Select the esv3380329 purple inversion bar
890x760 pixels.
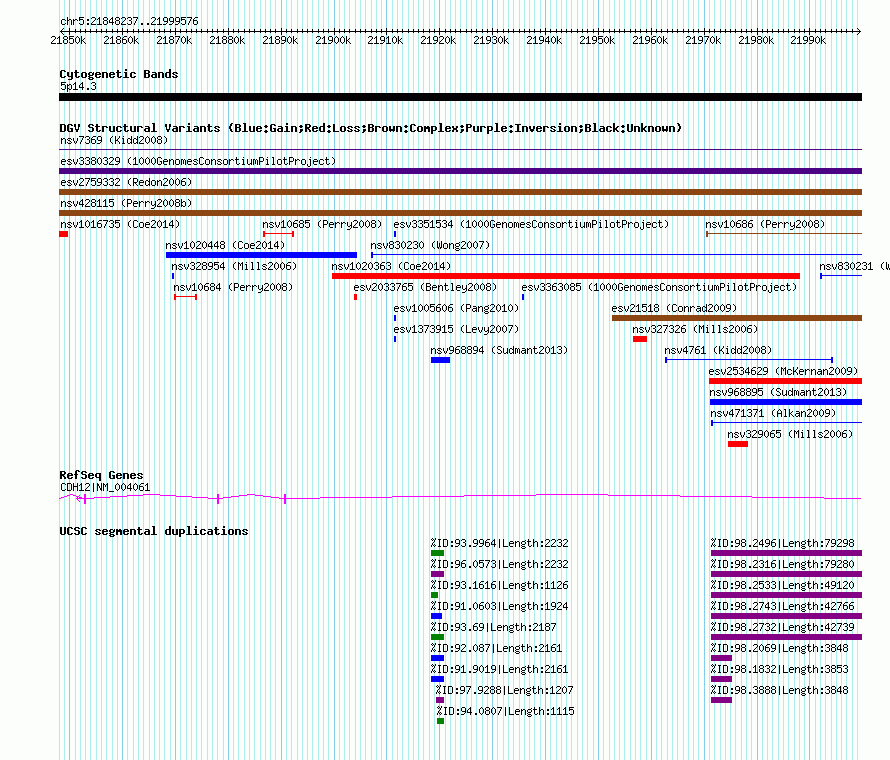(x=460, y=171)
